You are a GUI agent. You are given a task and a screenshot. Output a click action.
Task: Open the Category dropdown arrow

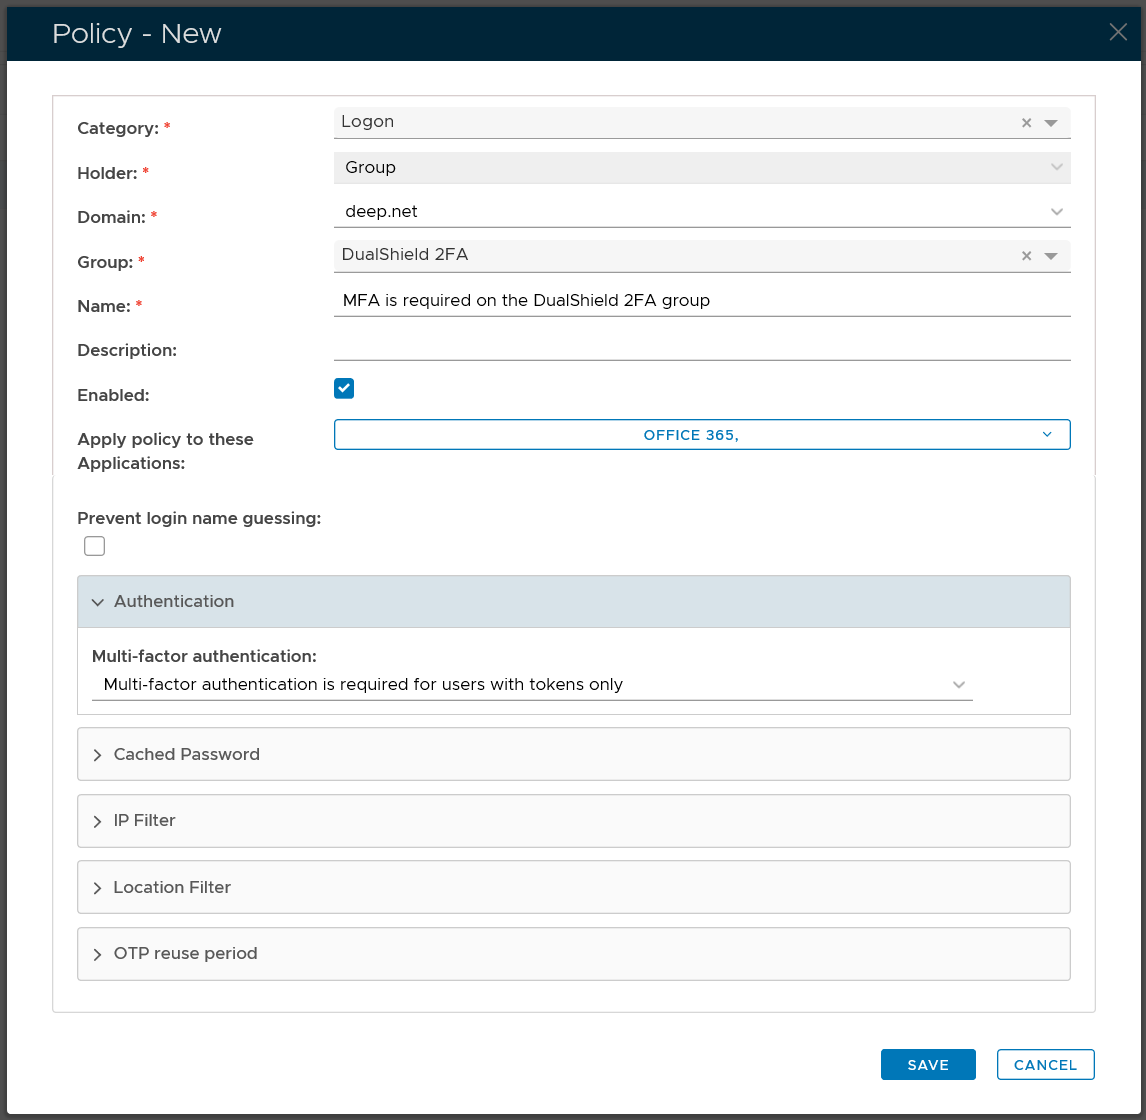[x=1051, y=123]
